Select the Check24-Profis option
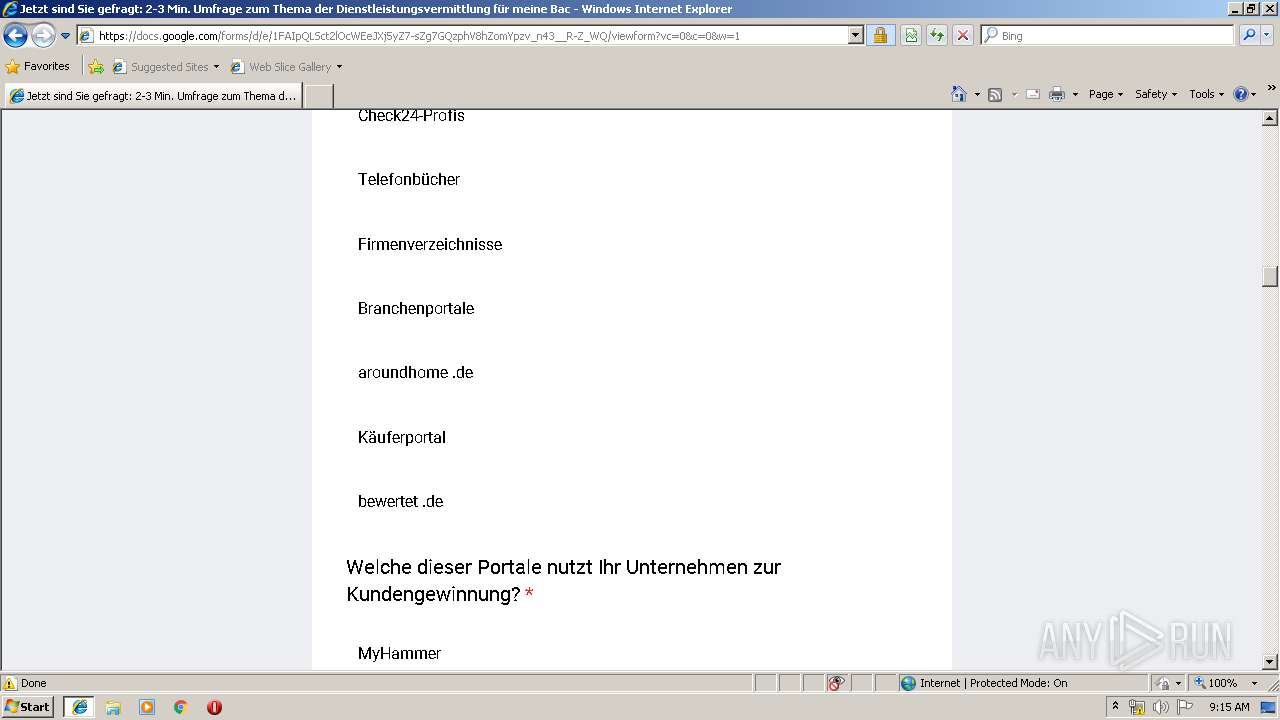The width and height of the screenshot is (1280, 720). coord(411,116)
